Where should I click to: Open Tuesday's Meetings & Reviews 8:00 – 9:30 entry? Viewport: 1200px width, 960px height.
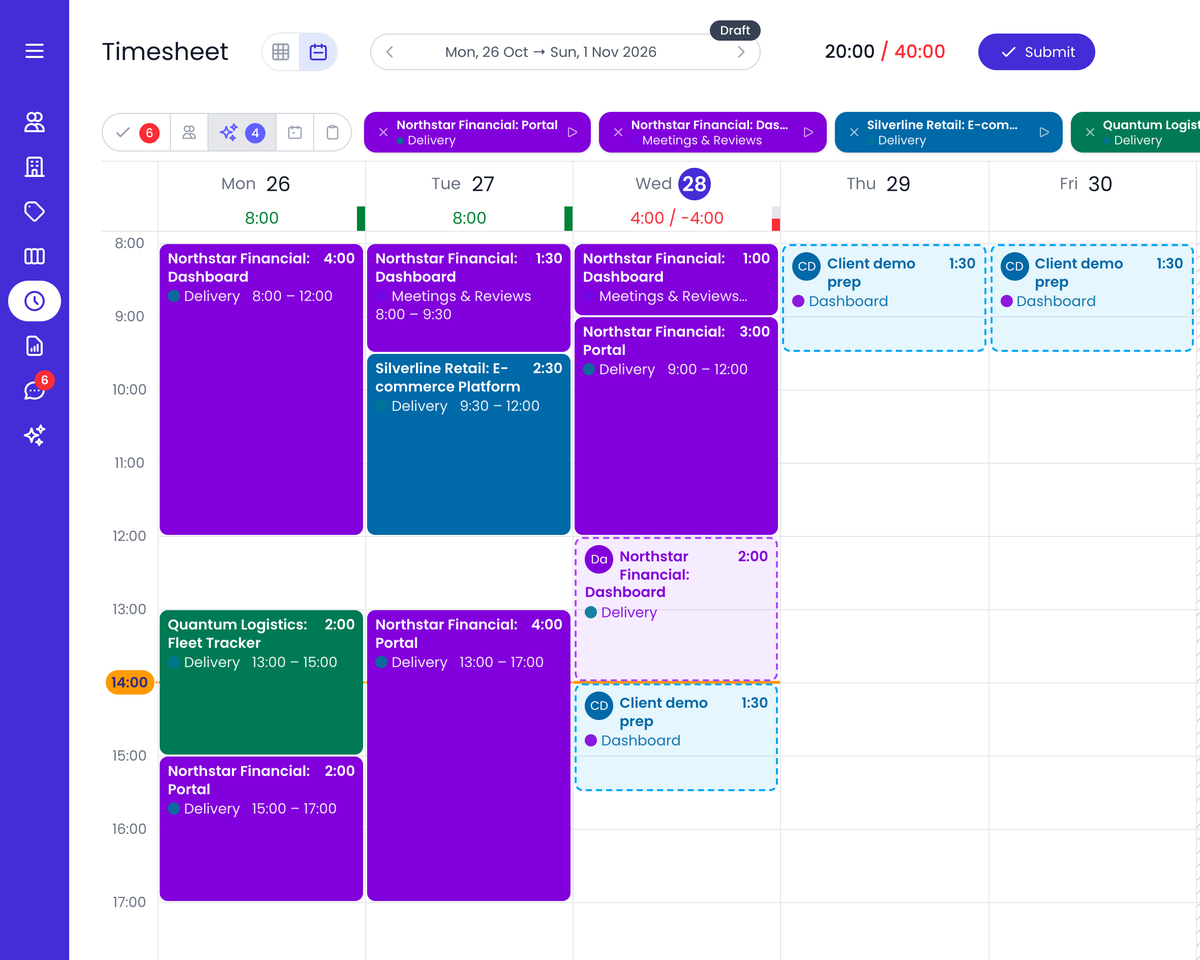point(469,298)
